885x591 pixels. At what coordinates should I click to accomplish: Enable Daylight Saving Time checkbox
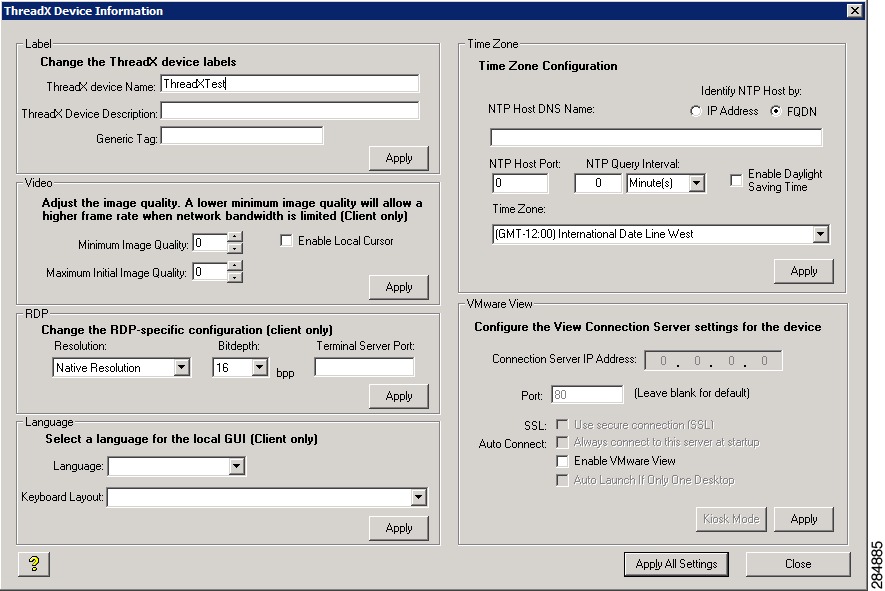(x=735, y=181)
